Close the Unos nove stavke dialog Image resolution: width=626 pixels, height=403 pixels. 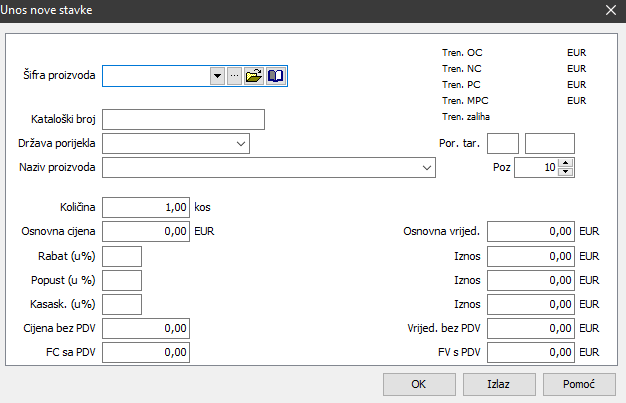click(610, 11)
